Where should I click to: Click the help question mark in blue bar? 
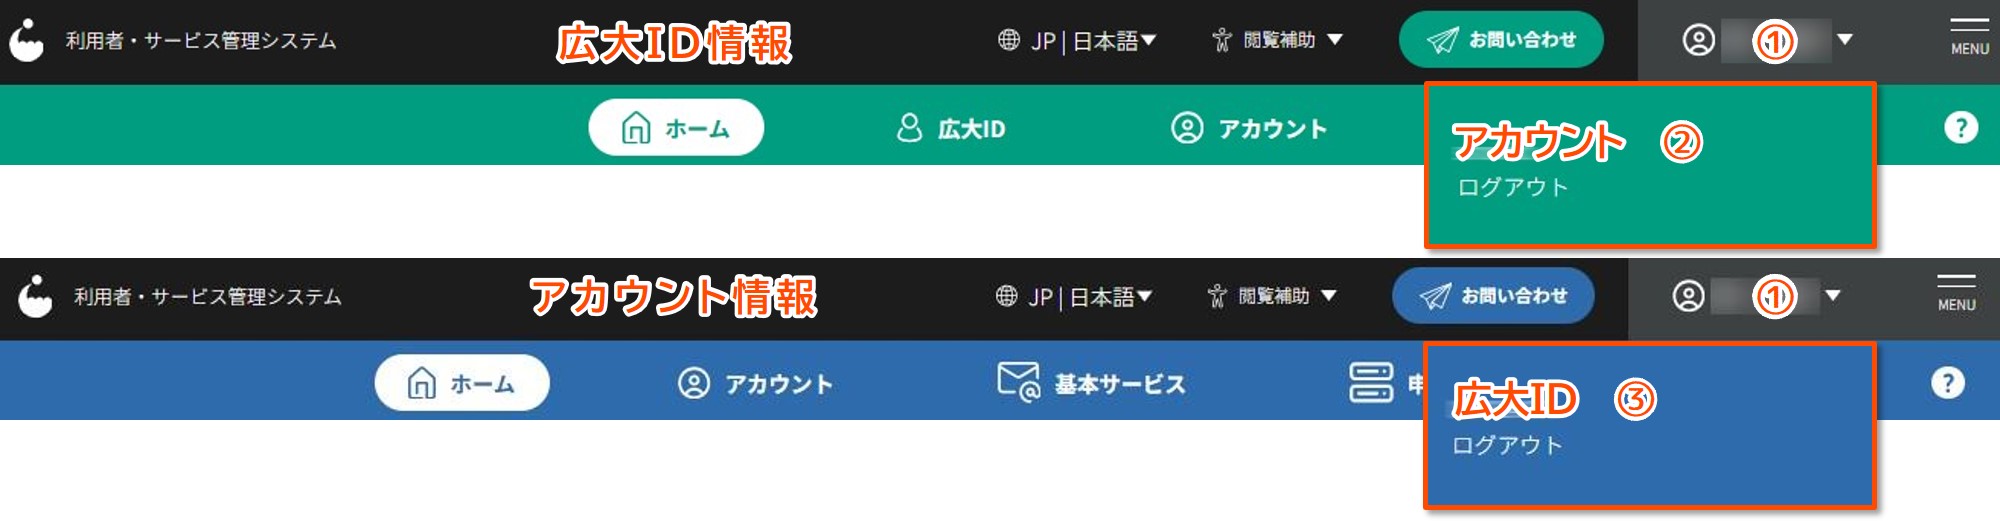click(x=1947, y=383)
